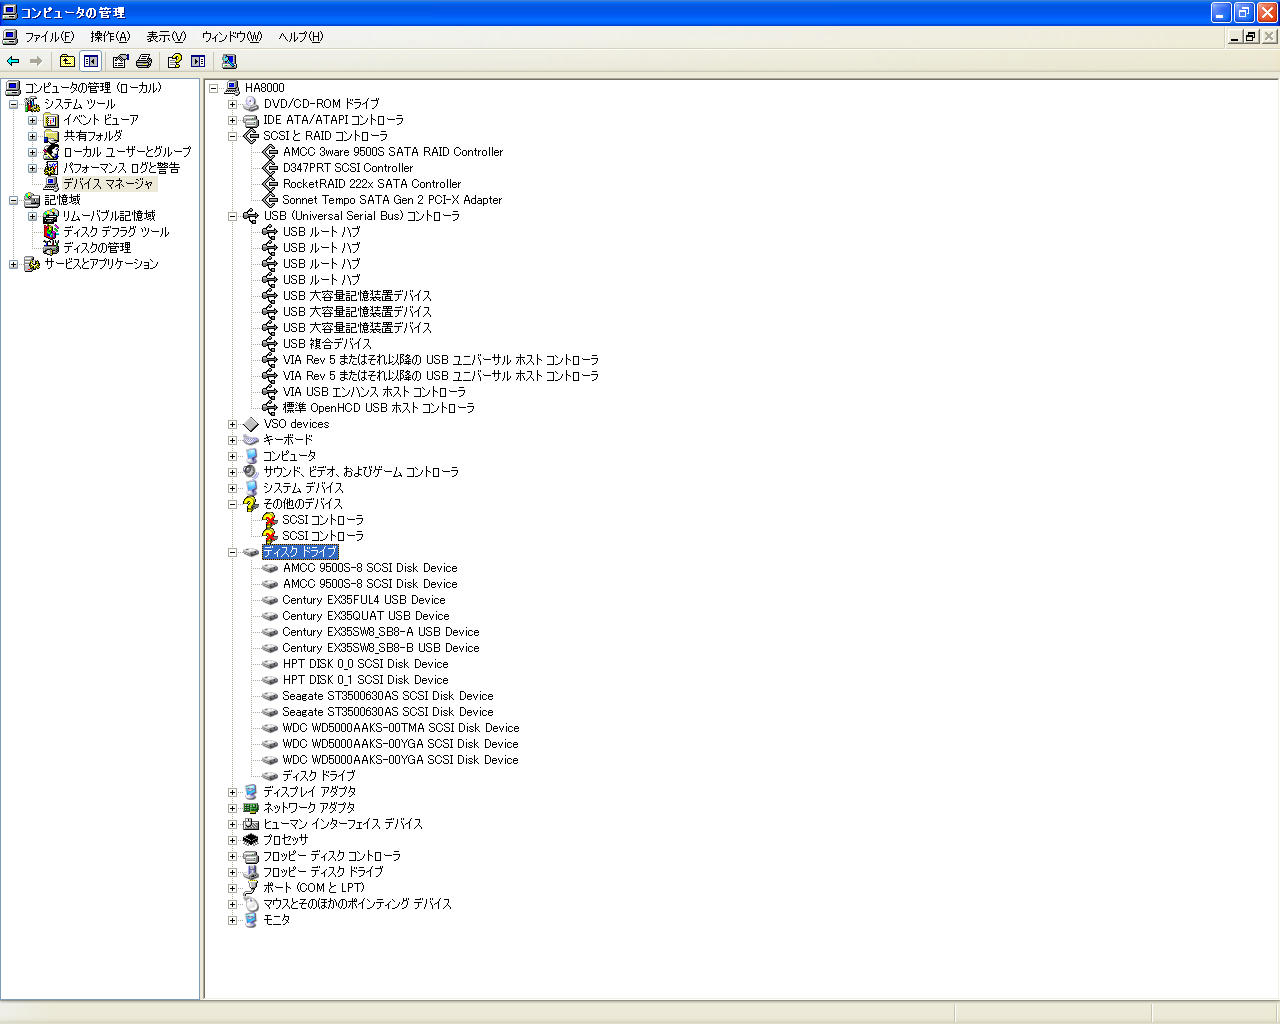This screenshot has width=1280, height=1024.
Task: Click the title bar computer management icon
Action: 10,12
